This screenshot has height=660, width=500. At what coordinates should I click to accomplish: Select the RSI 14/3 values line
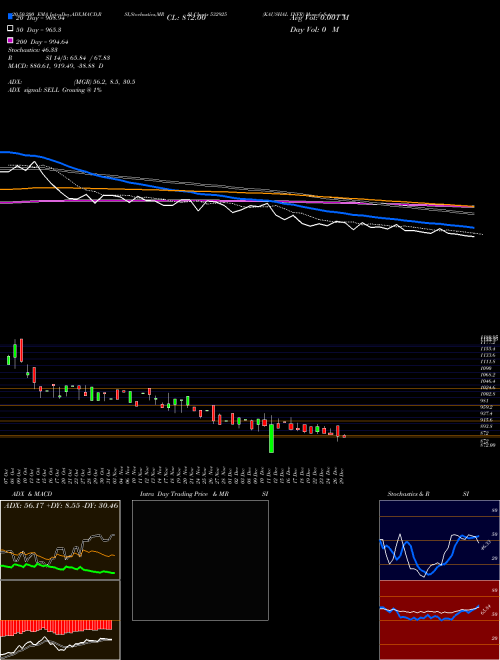[x=59, y=58]
